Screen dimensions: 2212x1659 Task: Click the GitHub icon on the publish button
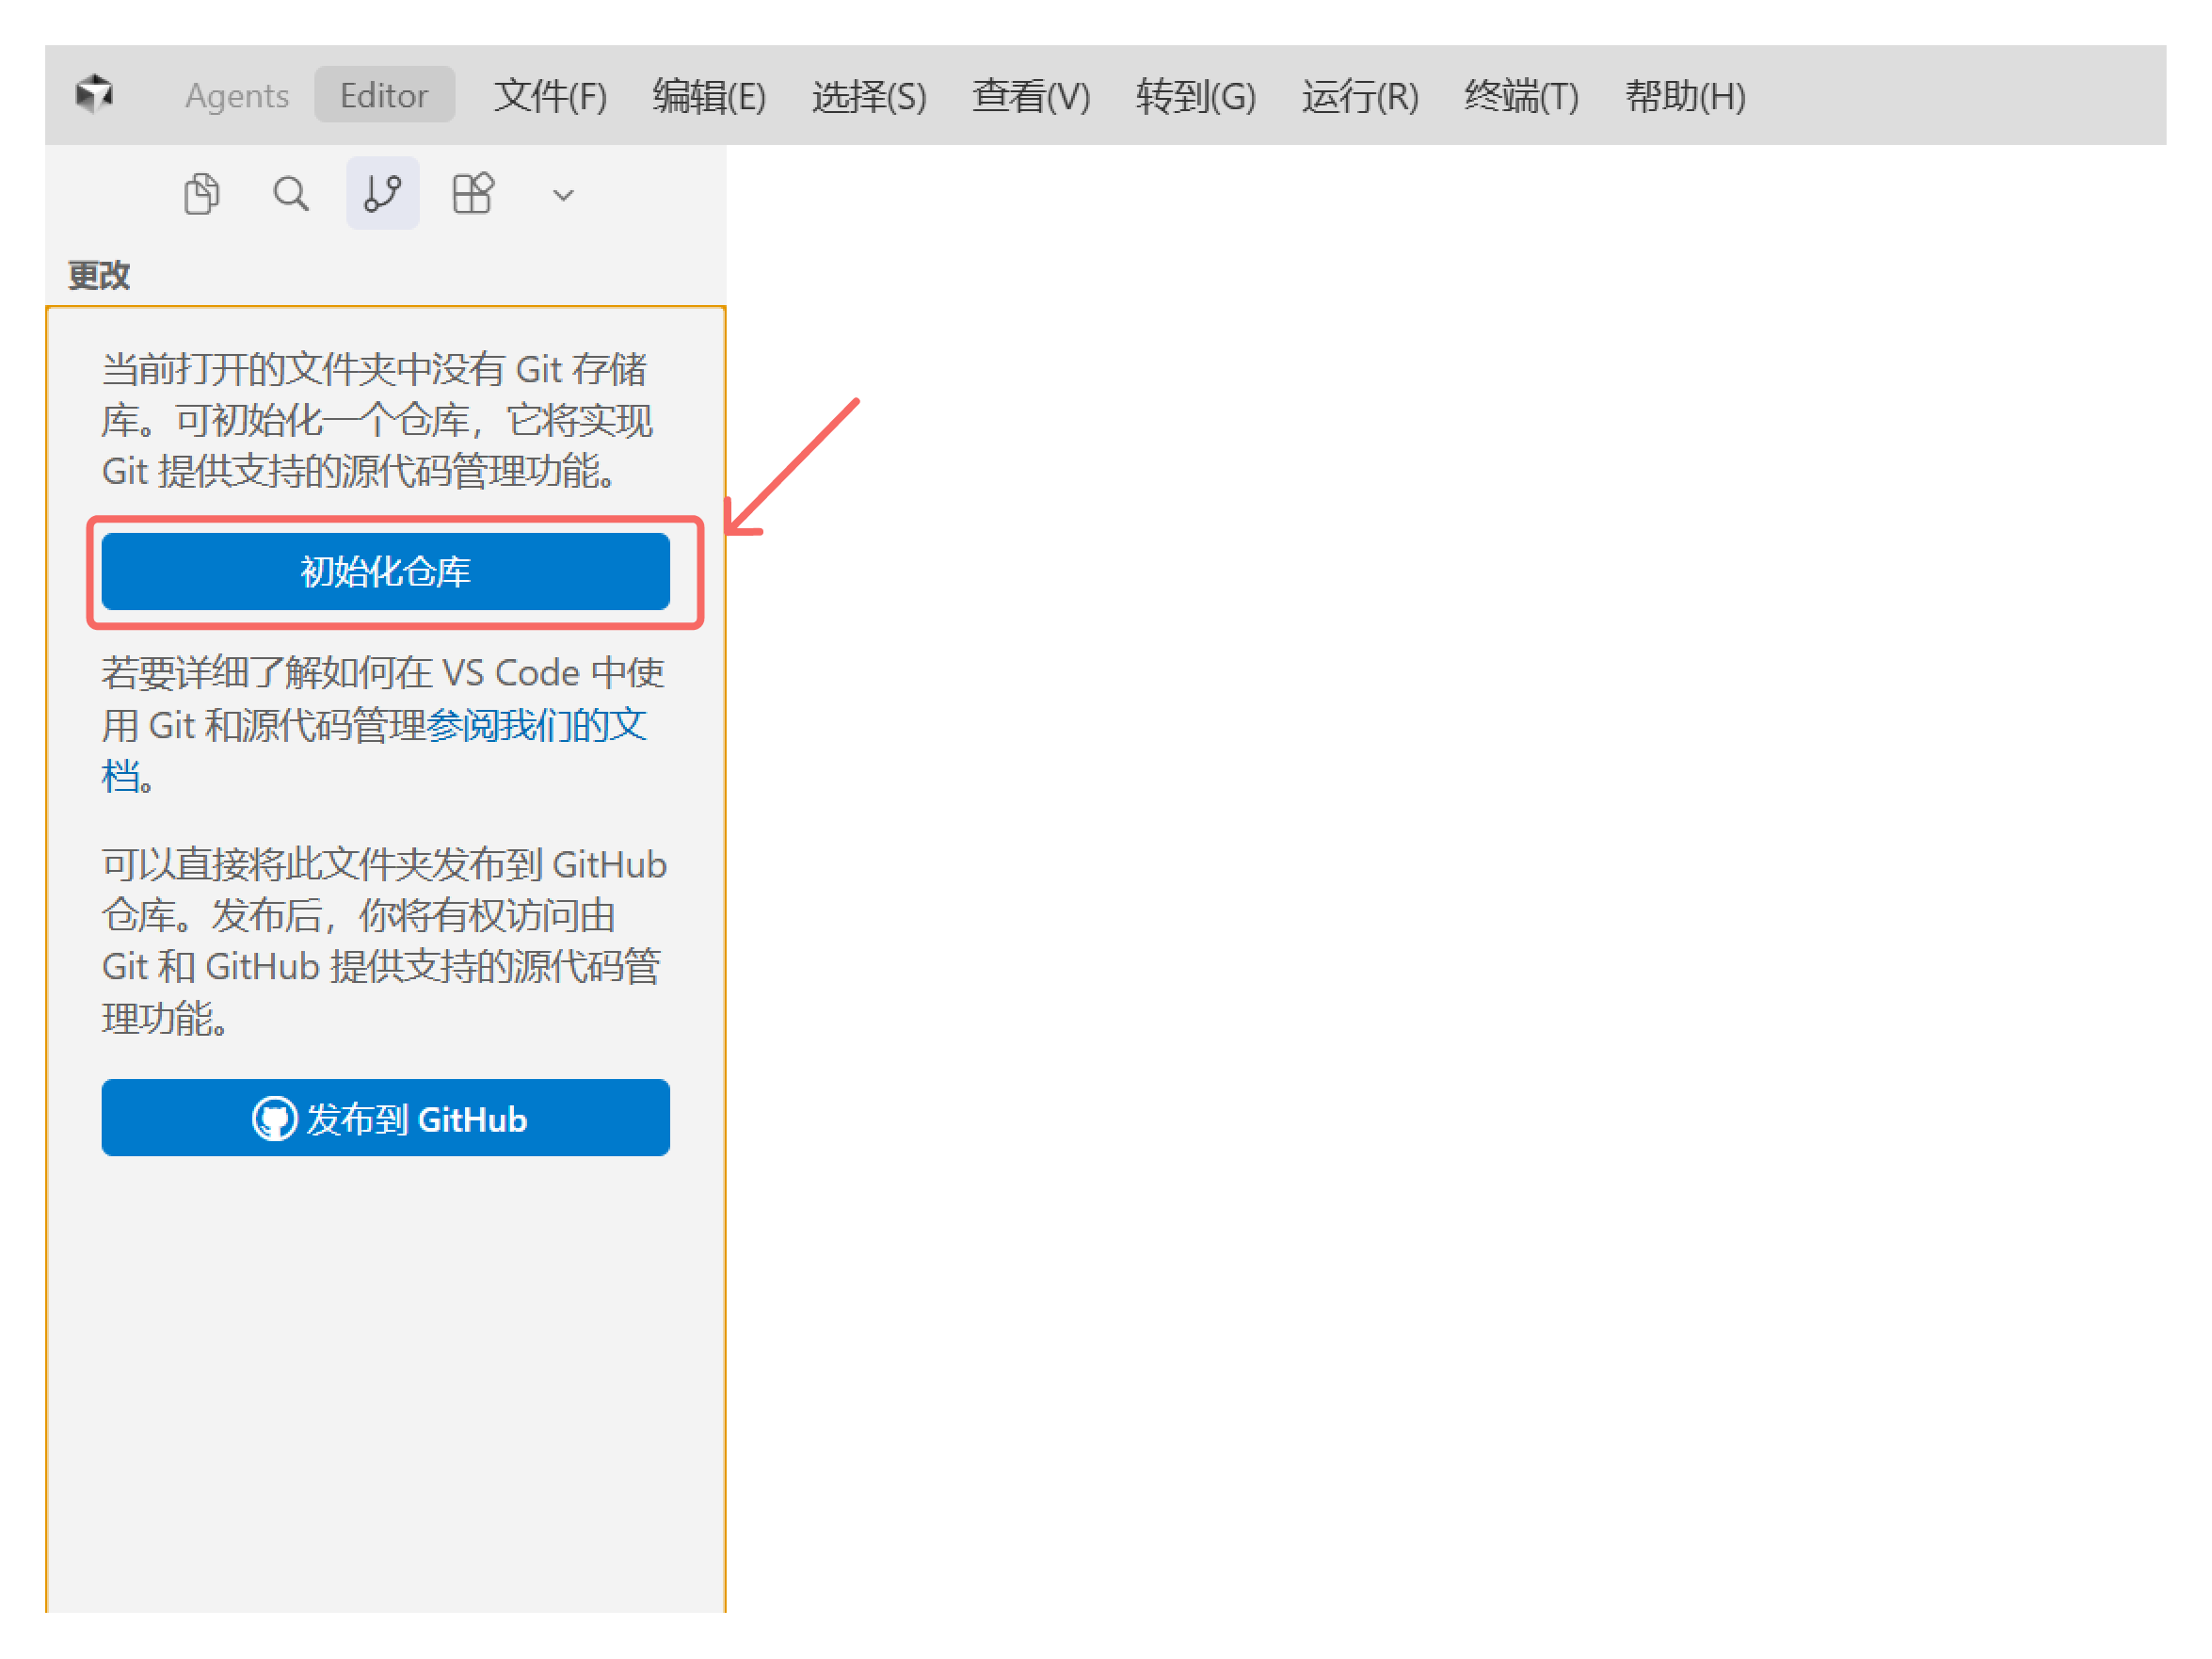(274, 1119)
